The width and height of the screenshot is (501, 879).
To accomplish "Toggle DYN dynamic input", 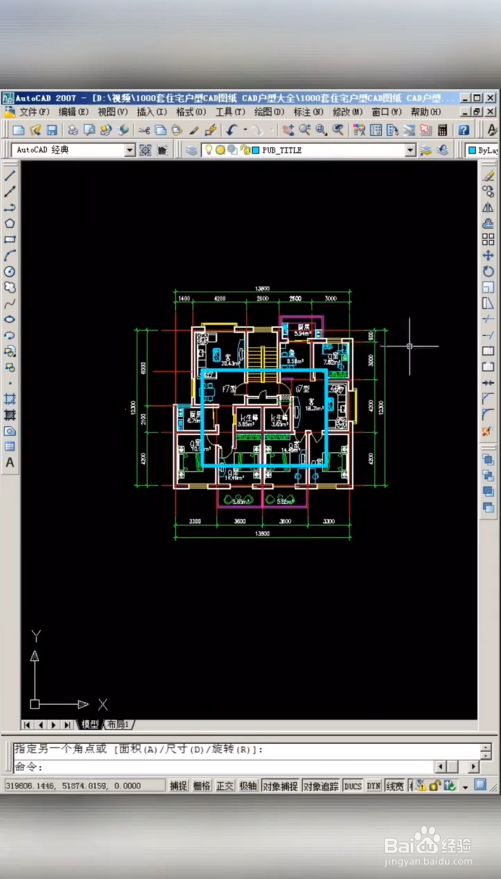I will [x=373, y=786].
